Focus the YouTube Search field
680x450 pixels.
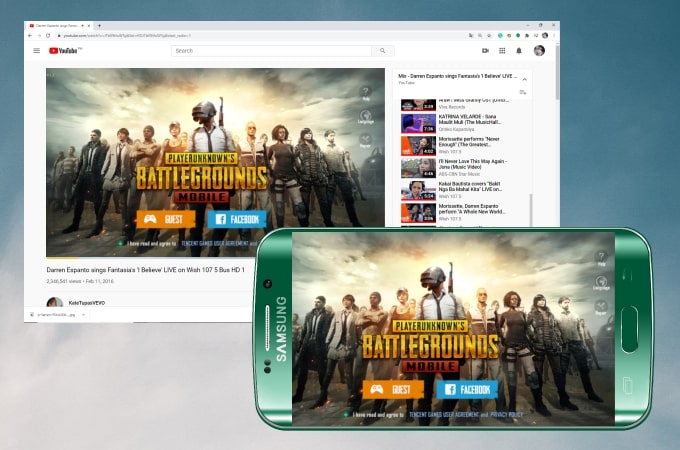271,51
